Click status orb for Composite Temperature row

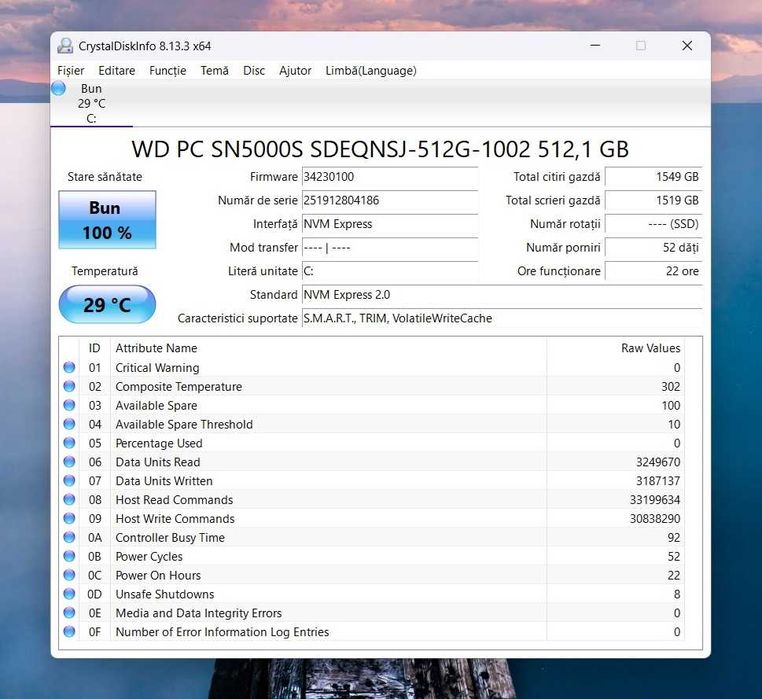point(69,386)
